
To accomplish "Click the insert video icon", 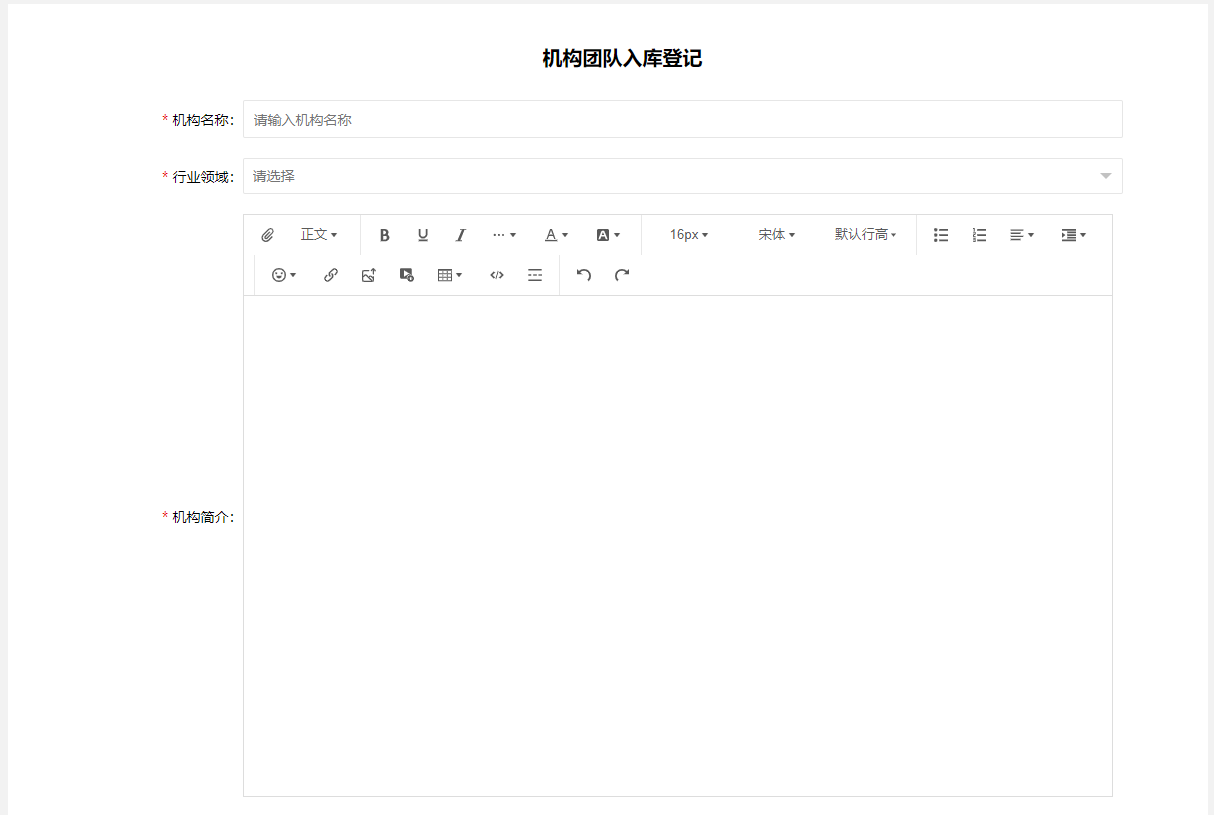I will point(407,275).
